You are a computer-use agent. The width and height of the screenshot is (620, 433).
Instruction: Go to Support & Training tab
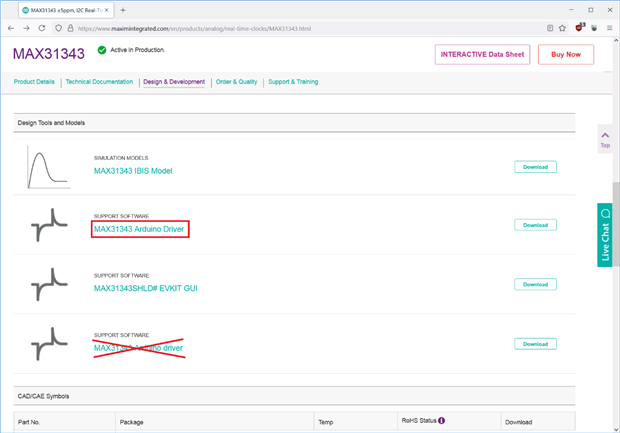click(x=293, y=82)
